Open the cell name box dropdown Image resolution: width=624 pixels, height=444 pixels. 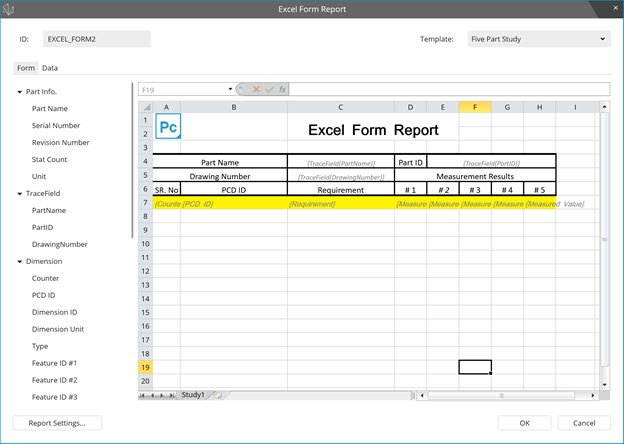(x=229, y=89)
